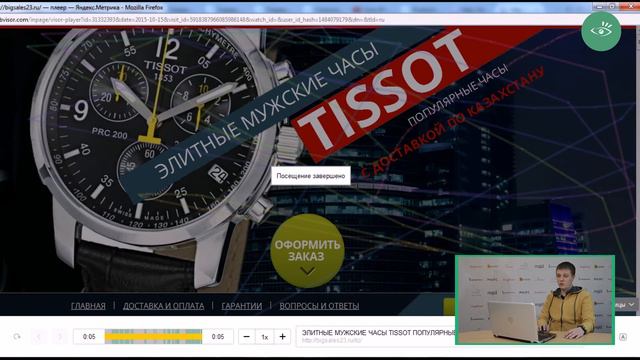Open the ГАРАНТИИ navigation link
The height and width of the screenshot is (360, 640).
(x=242, y=306)
